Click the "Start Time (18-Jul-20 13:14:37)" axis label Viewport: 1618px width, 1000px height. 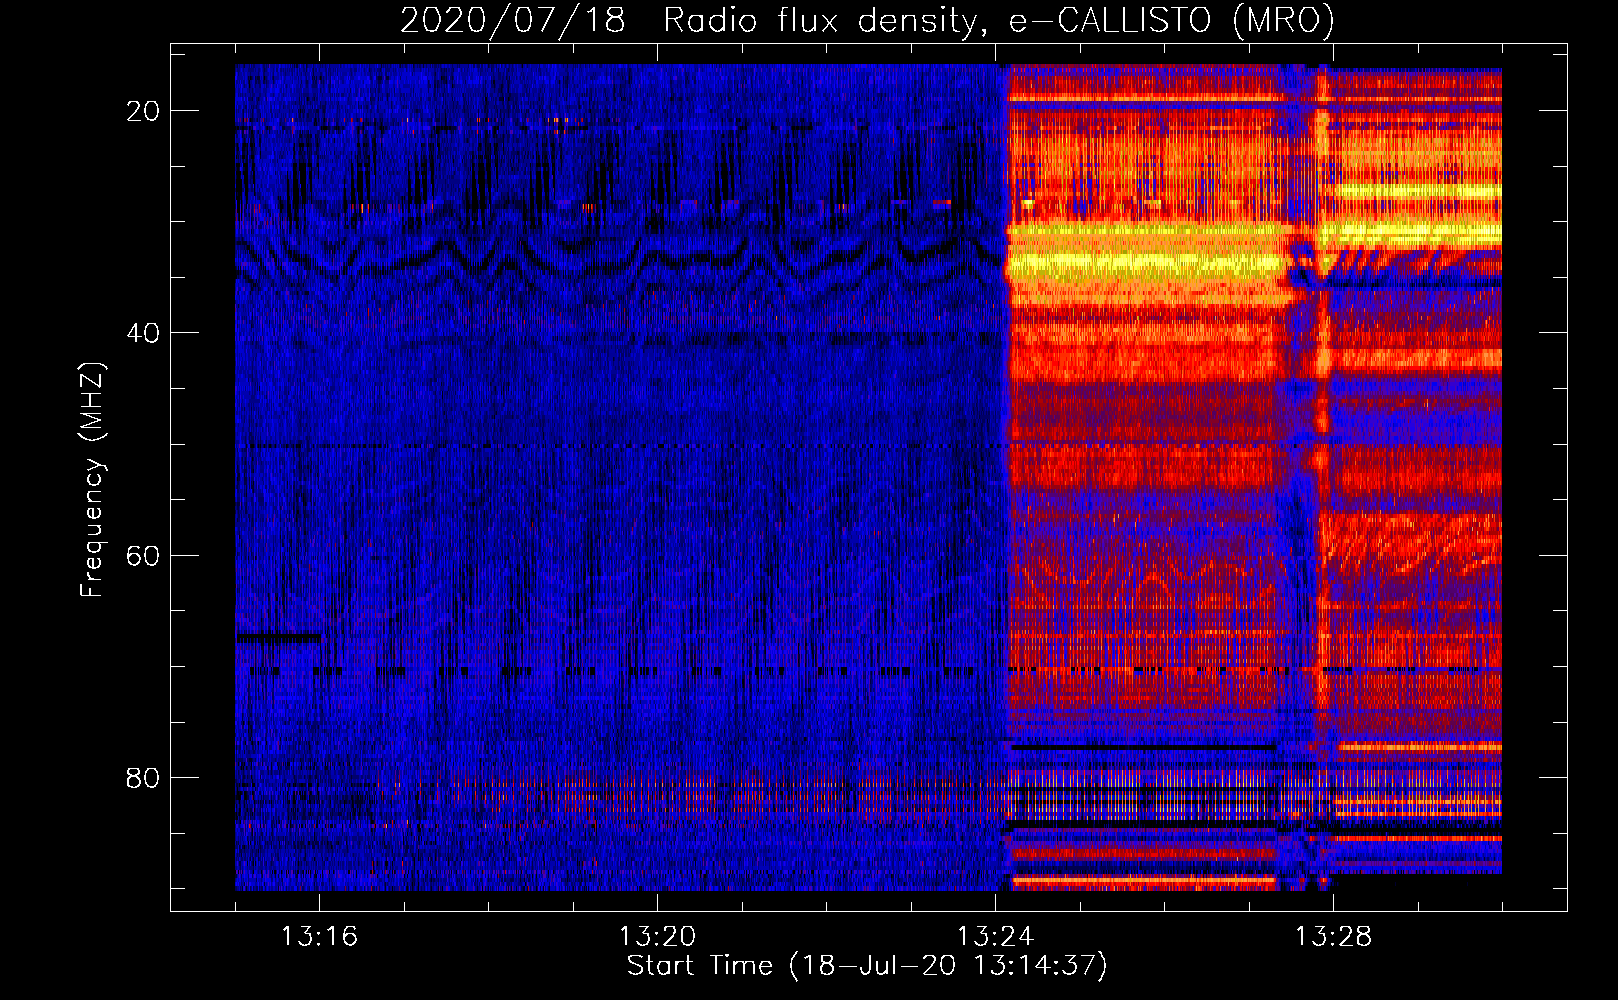(x=867, y=966)
